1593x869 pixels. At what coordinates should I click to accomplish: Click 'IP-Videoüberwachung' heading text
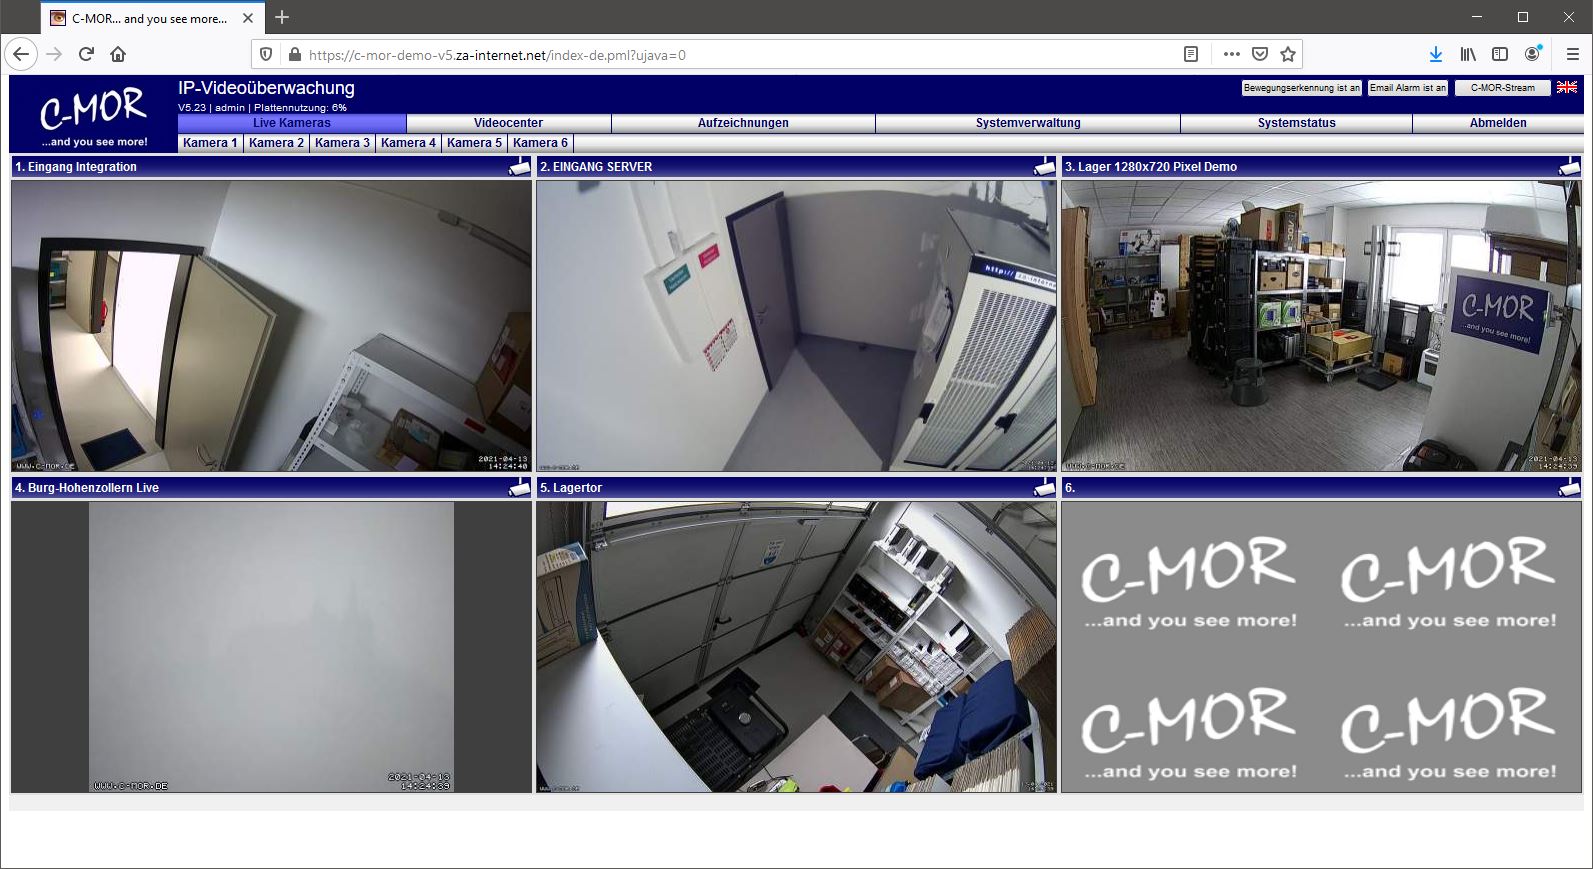coord(266,88)
